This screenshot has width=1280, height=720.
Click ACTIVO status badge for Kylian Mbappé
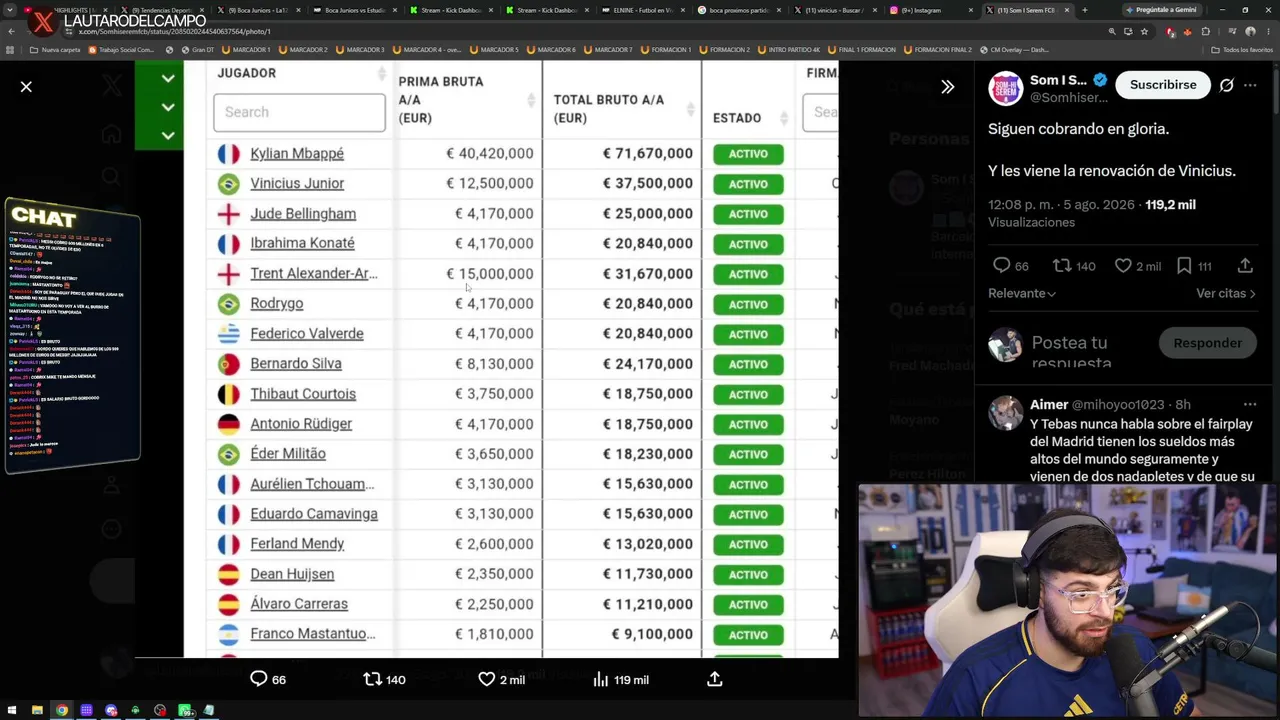pos(748,154)
